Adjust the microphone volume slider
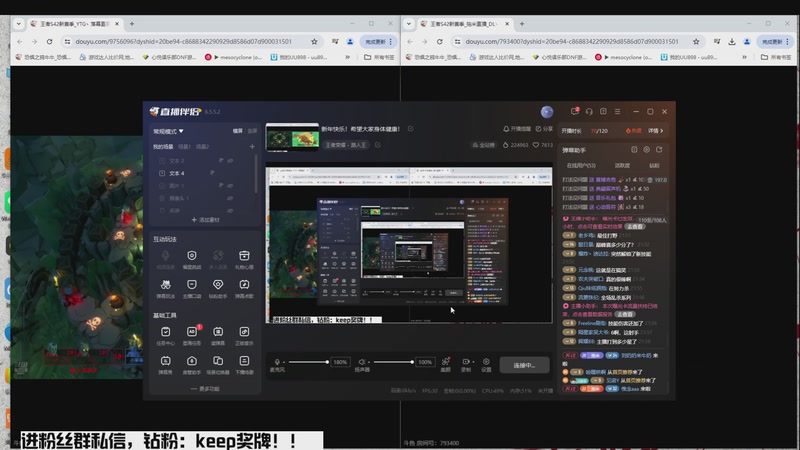800x450 pixels. (308, 362)
